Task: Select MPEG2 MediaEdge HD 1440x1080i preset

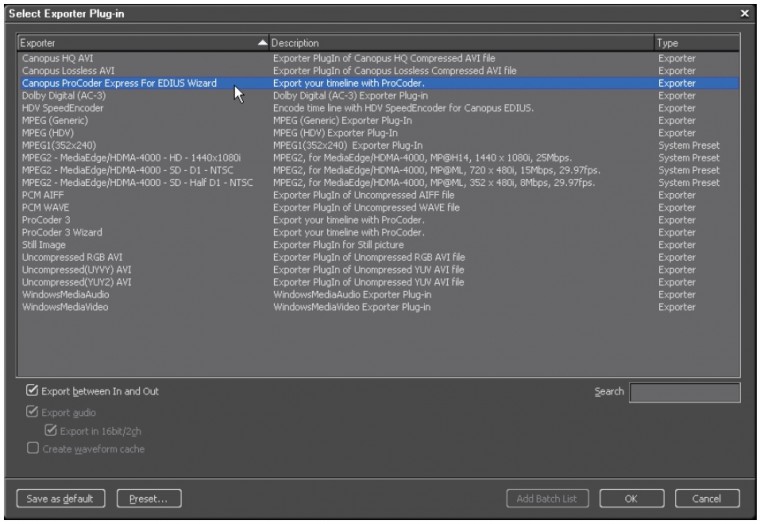Action: click(378, 158)
